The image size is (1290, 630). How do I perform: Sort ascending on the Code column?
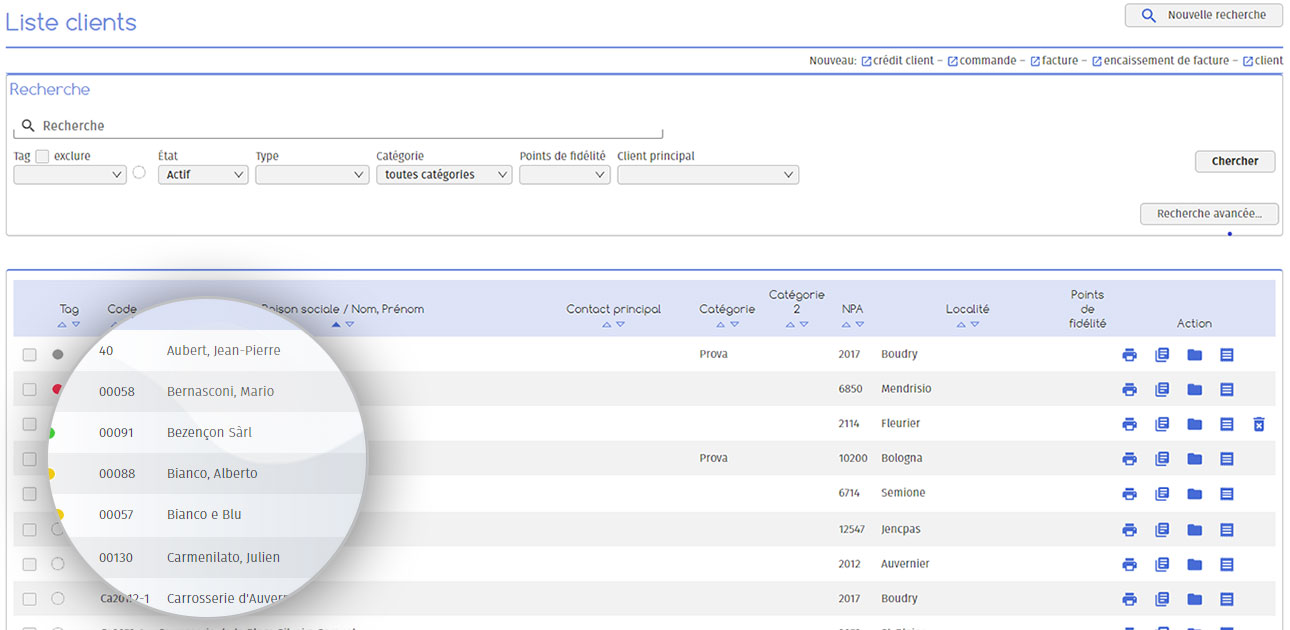113,324
